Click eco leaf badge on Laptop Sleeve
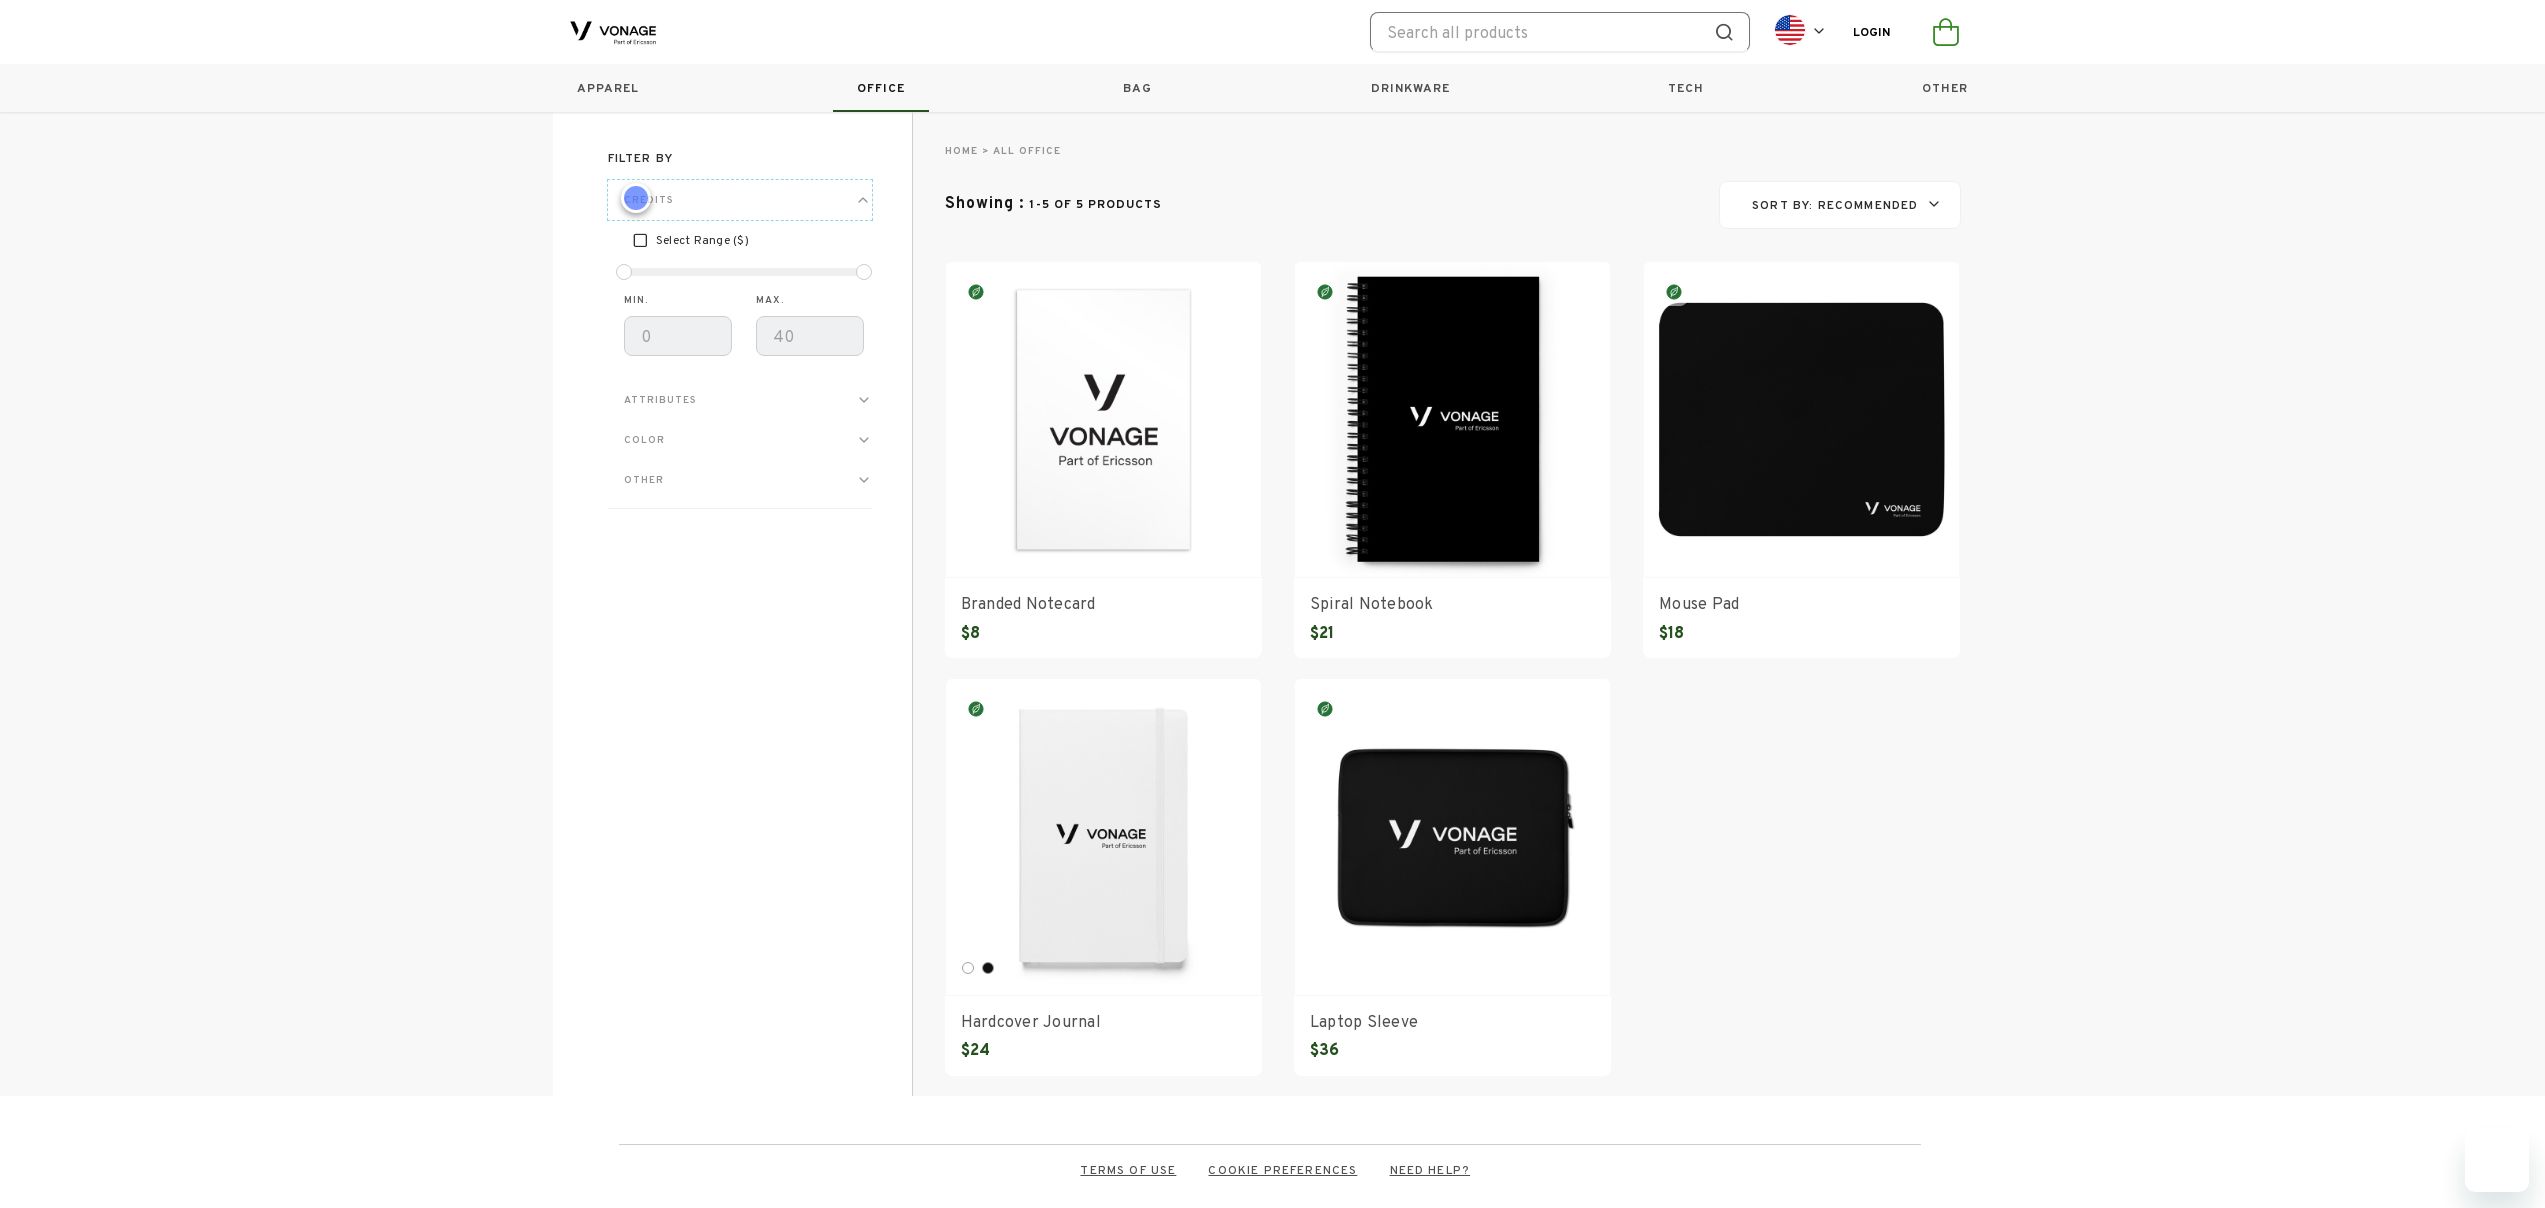Image resolution: width=2545 pixels, height=1208 pixels. click(1325, 709)
